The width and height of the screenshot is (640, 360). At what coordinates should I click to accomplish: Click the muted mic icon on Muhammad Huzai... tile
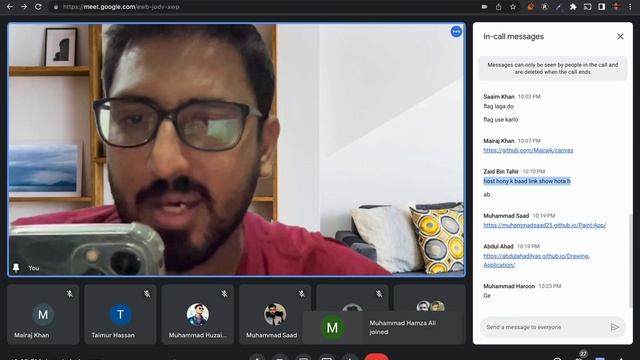224,293
